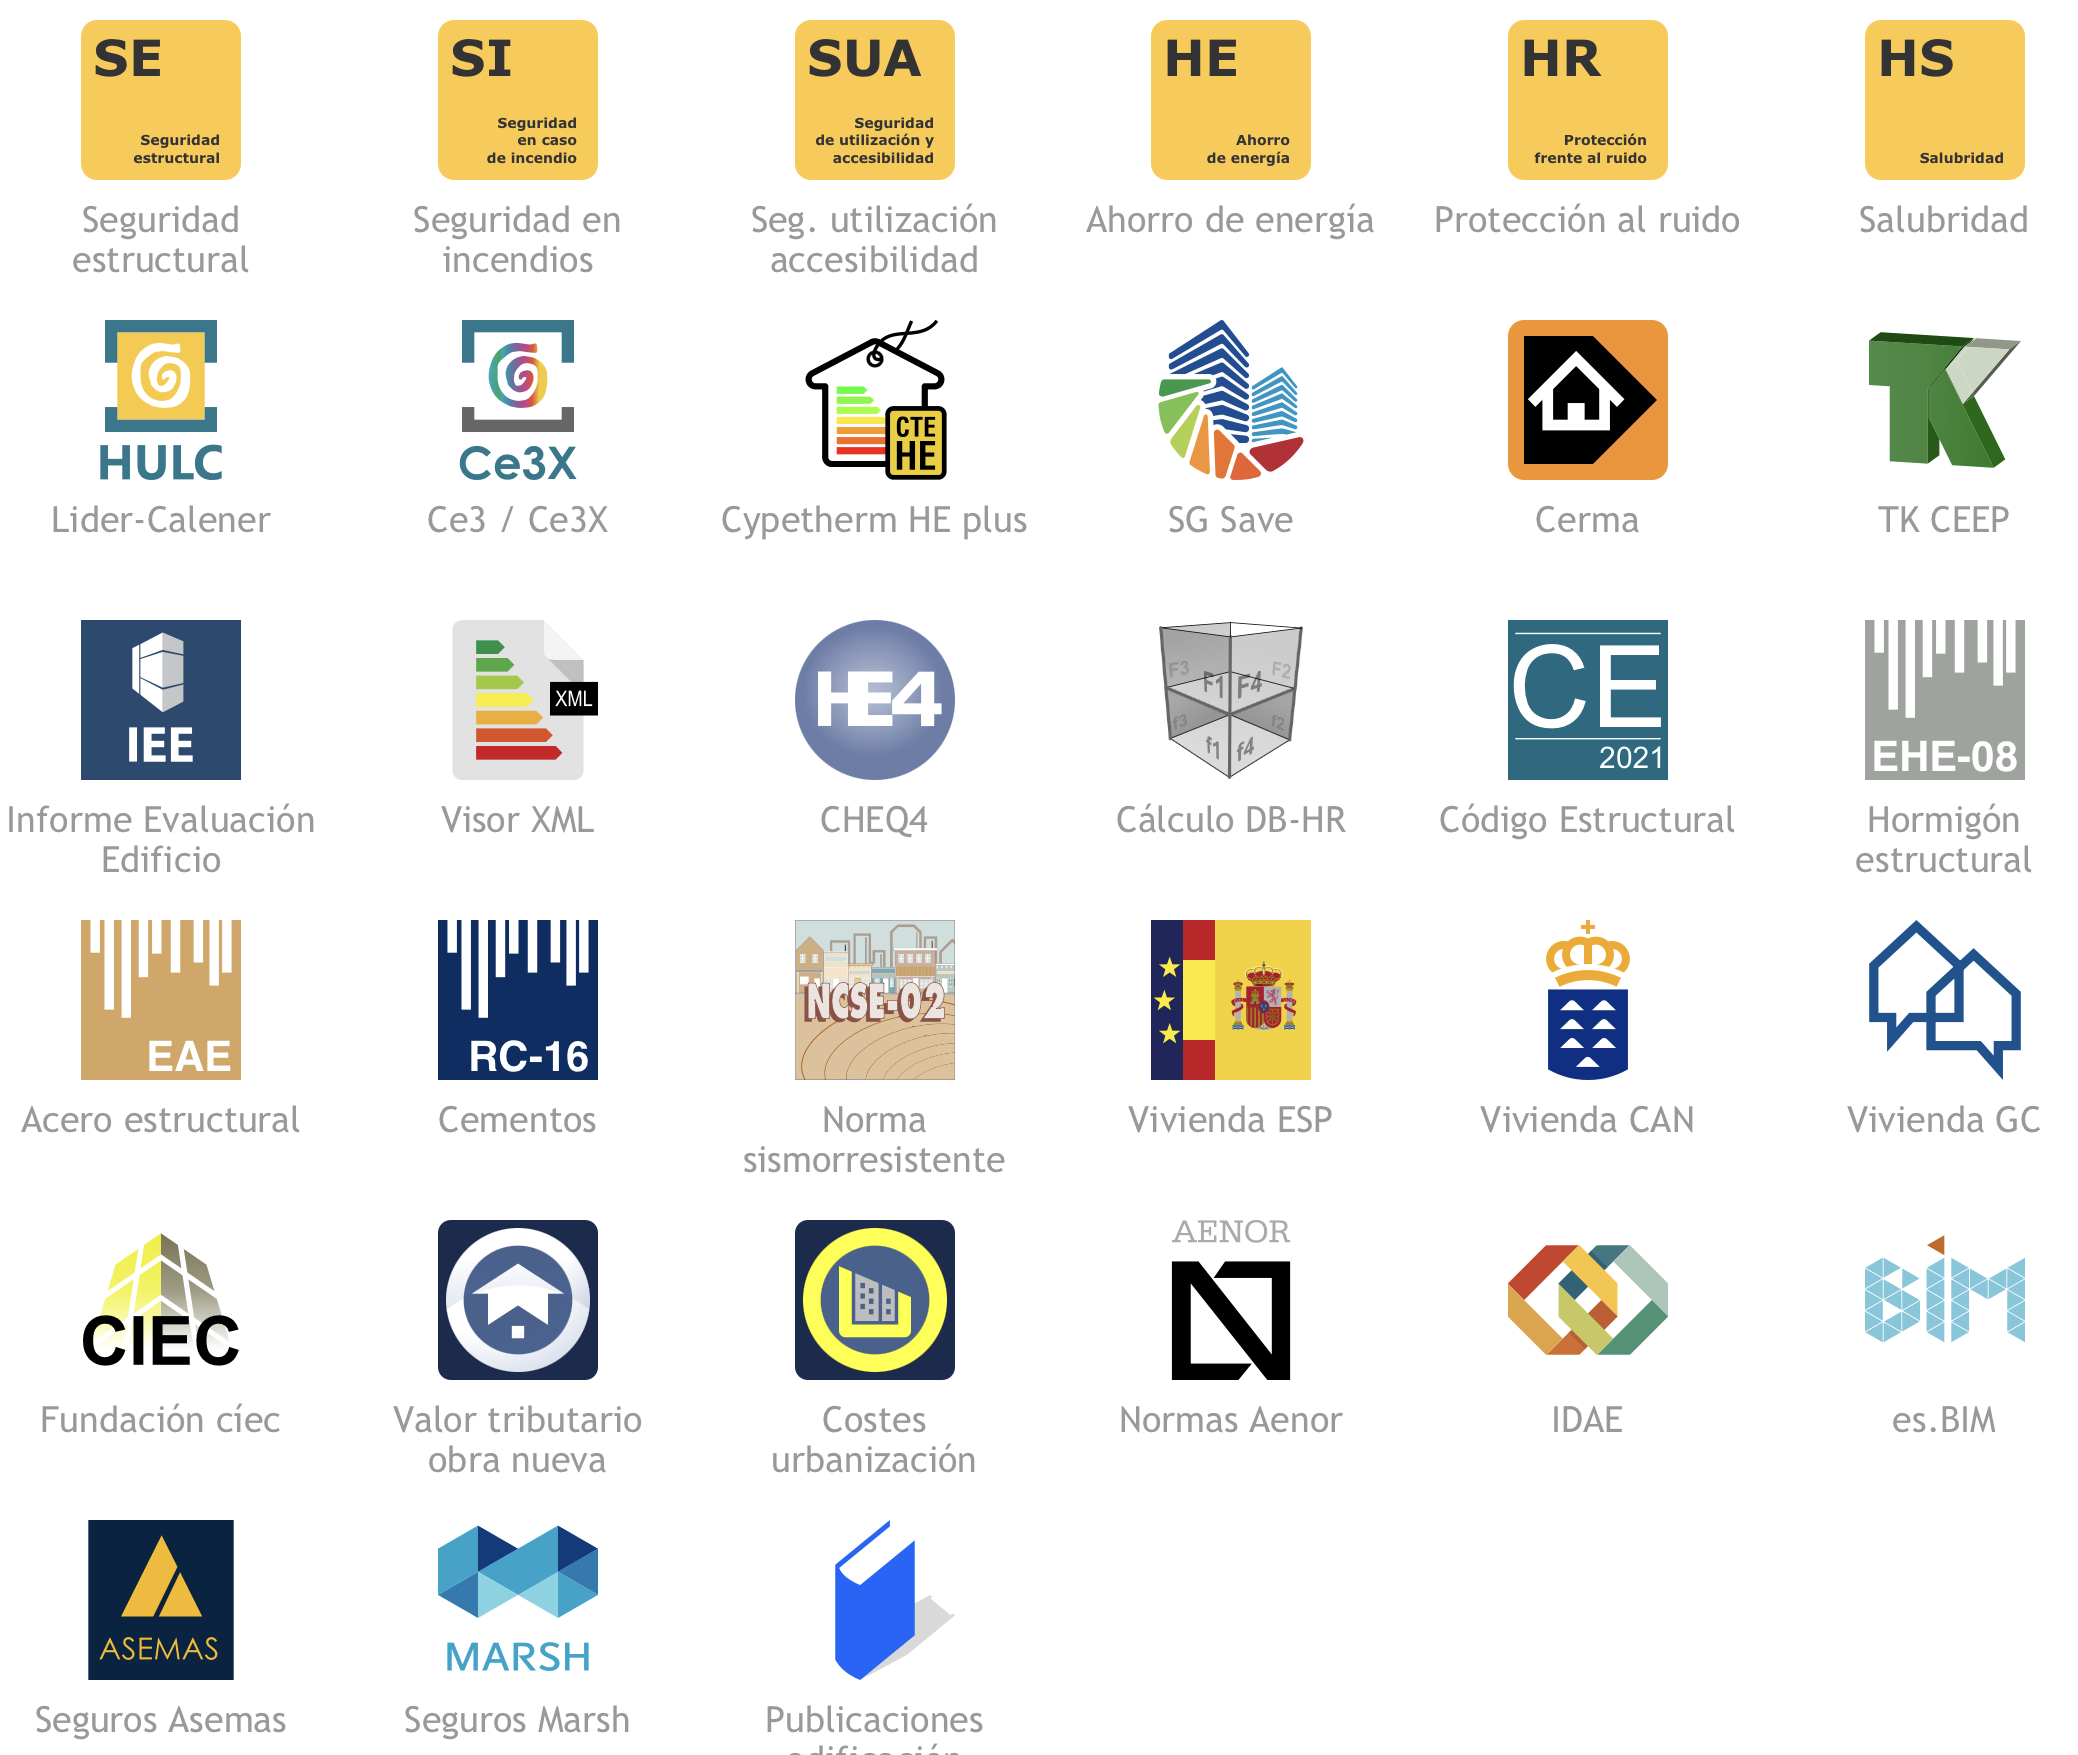Click the Salubridad label link
The width and height of the screenshot is (2078, 1755).
click(x=1943, y=220)
